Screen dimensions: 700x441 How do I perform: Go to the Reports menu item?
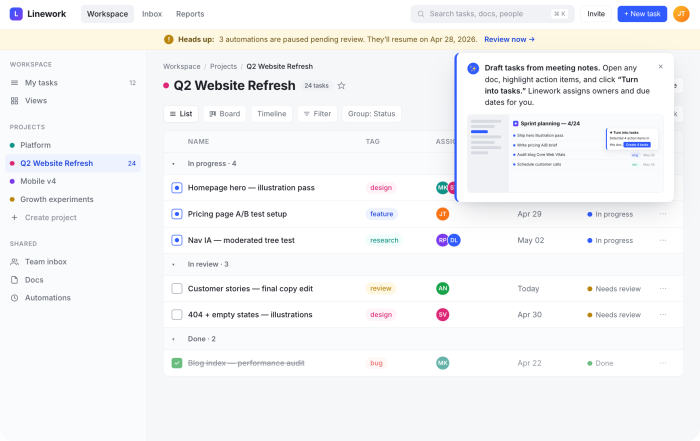(x=190, y=14)
